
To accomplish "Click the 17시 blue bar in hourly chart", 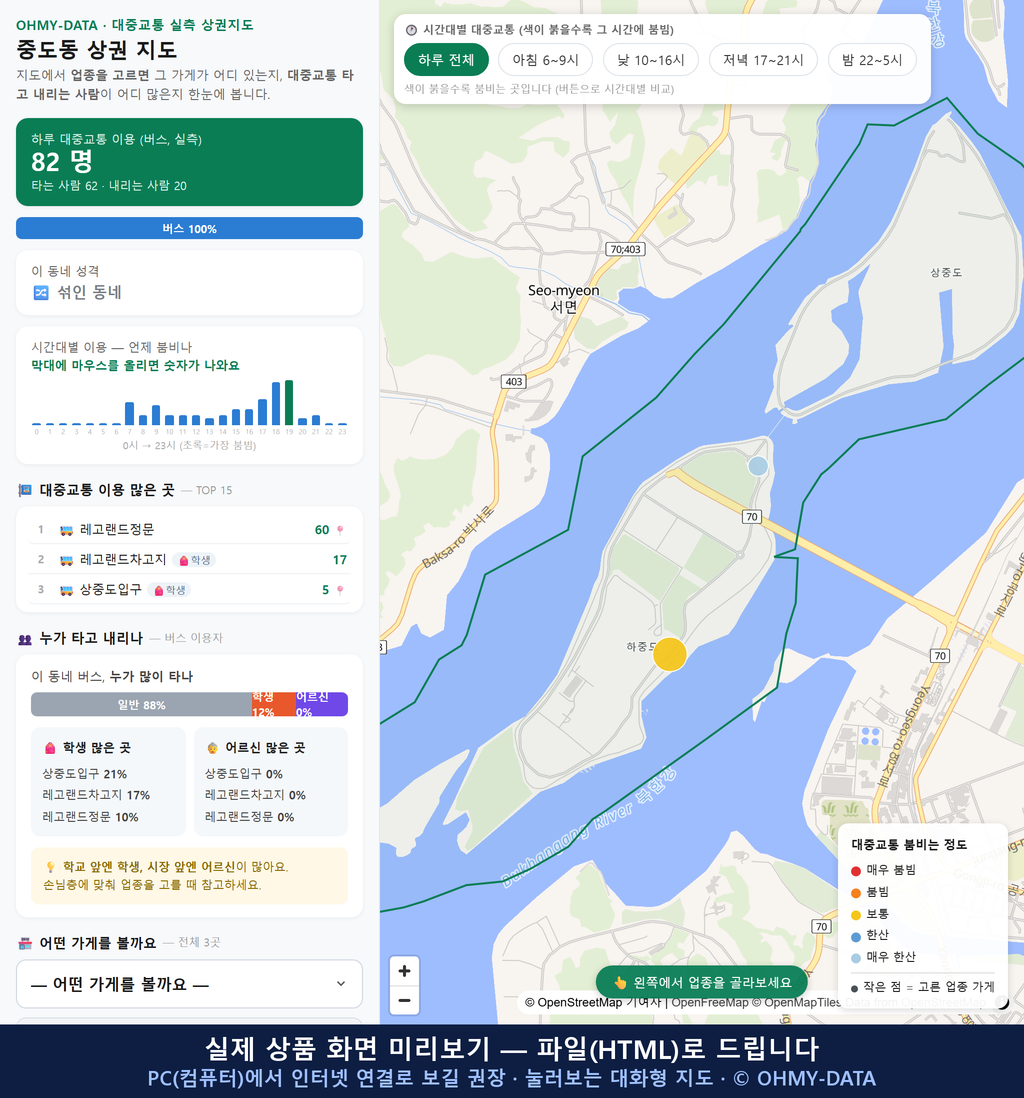I will coord(263,412).
